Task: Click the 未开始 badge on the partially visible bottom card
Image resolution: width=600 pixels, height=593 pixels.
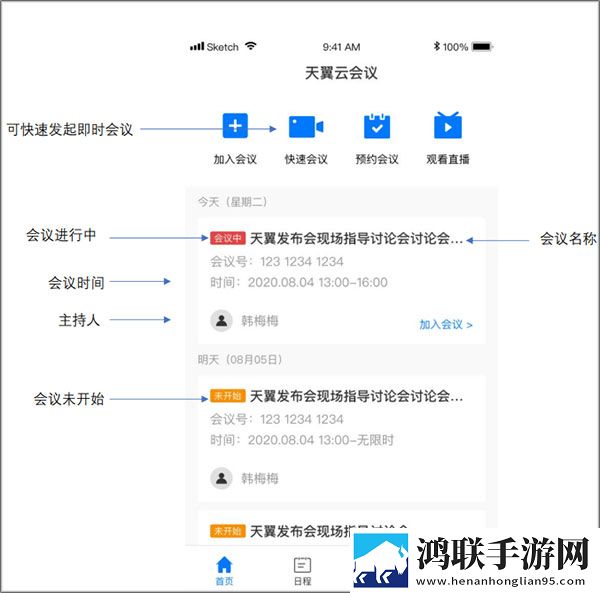Action: tap(227, 531)
